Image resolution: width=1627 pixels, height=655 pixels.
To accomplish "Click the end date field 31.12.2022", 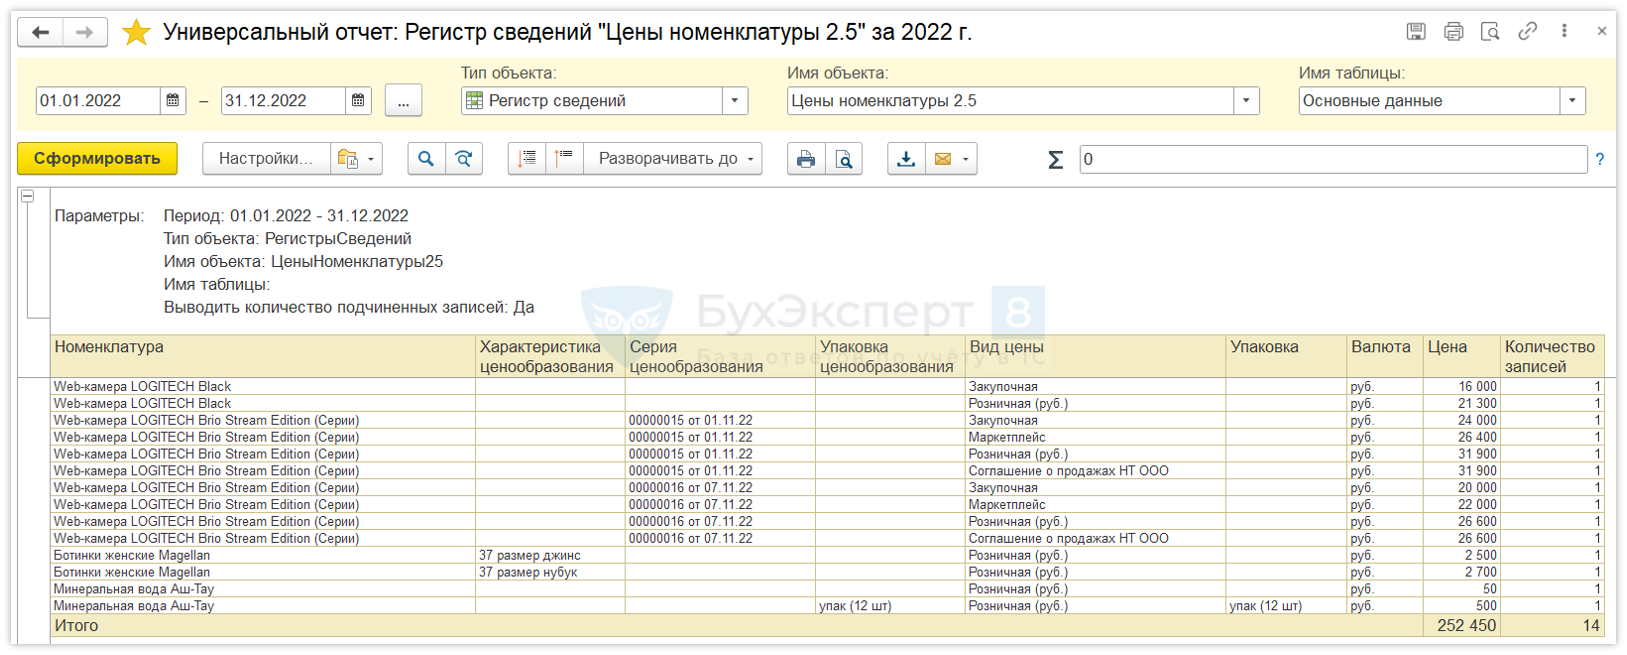I will (x=283, y=101).
